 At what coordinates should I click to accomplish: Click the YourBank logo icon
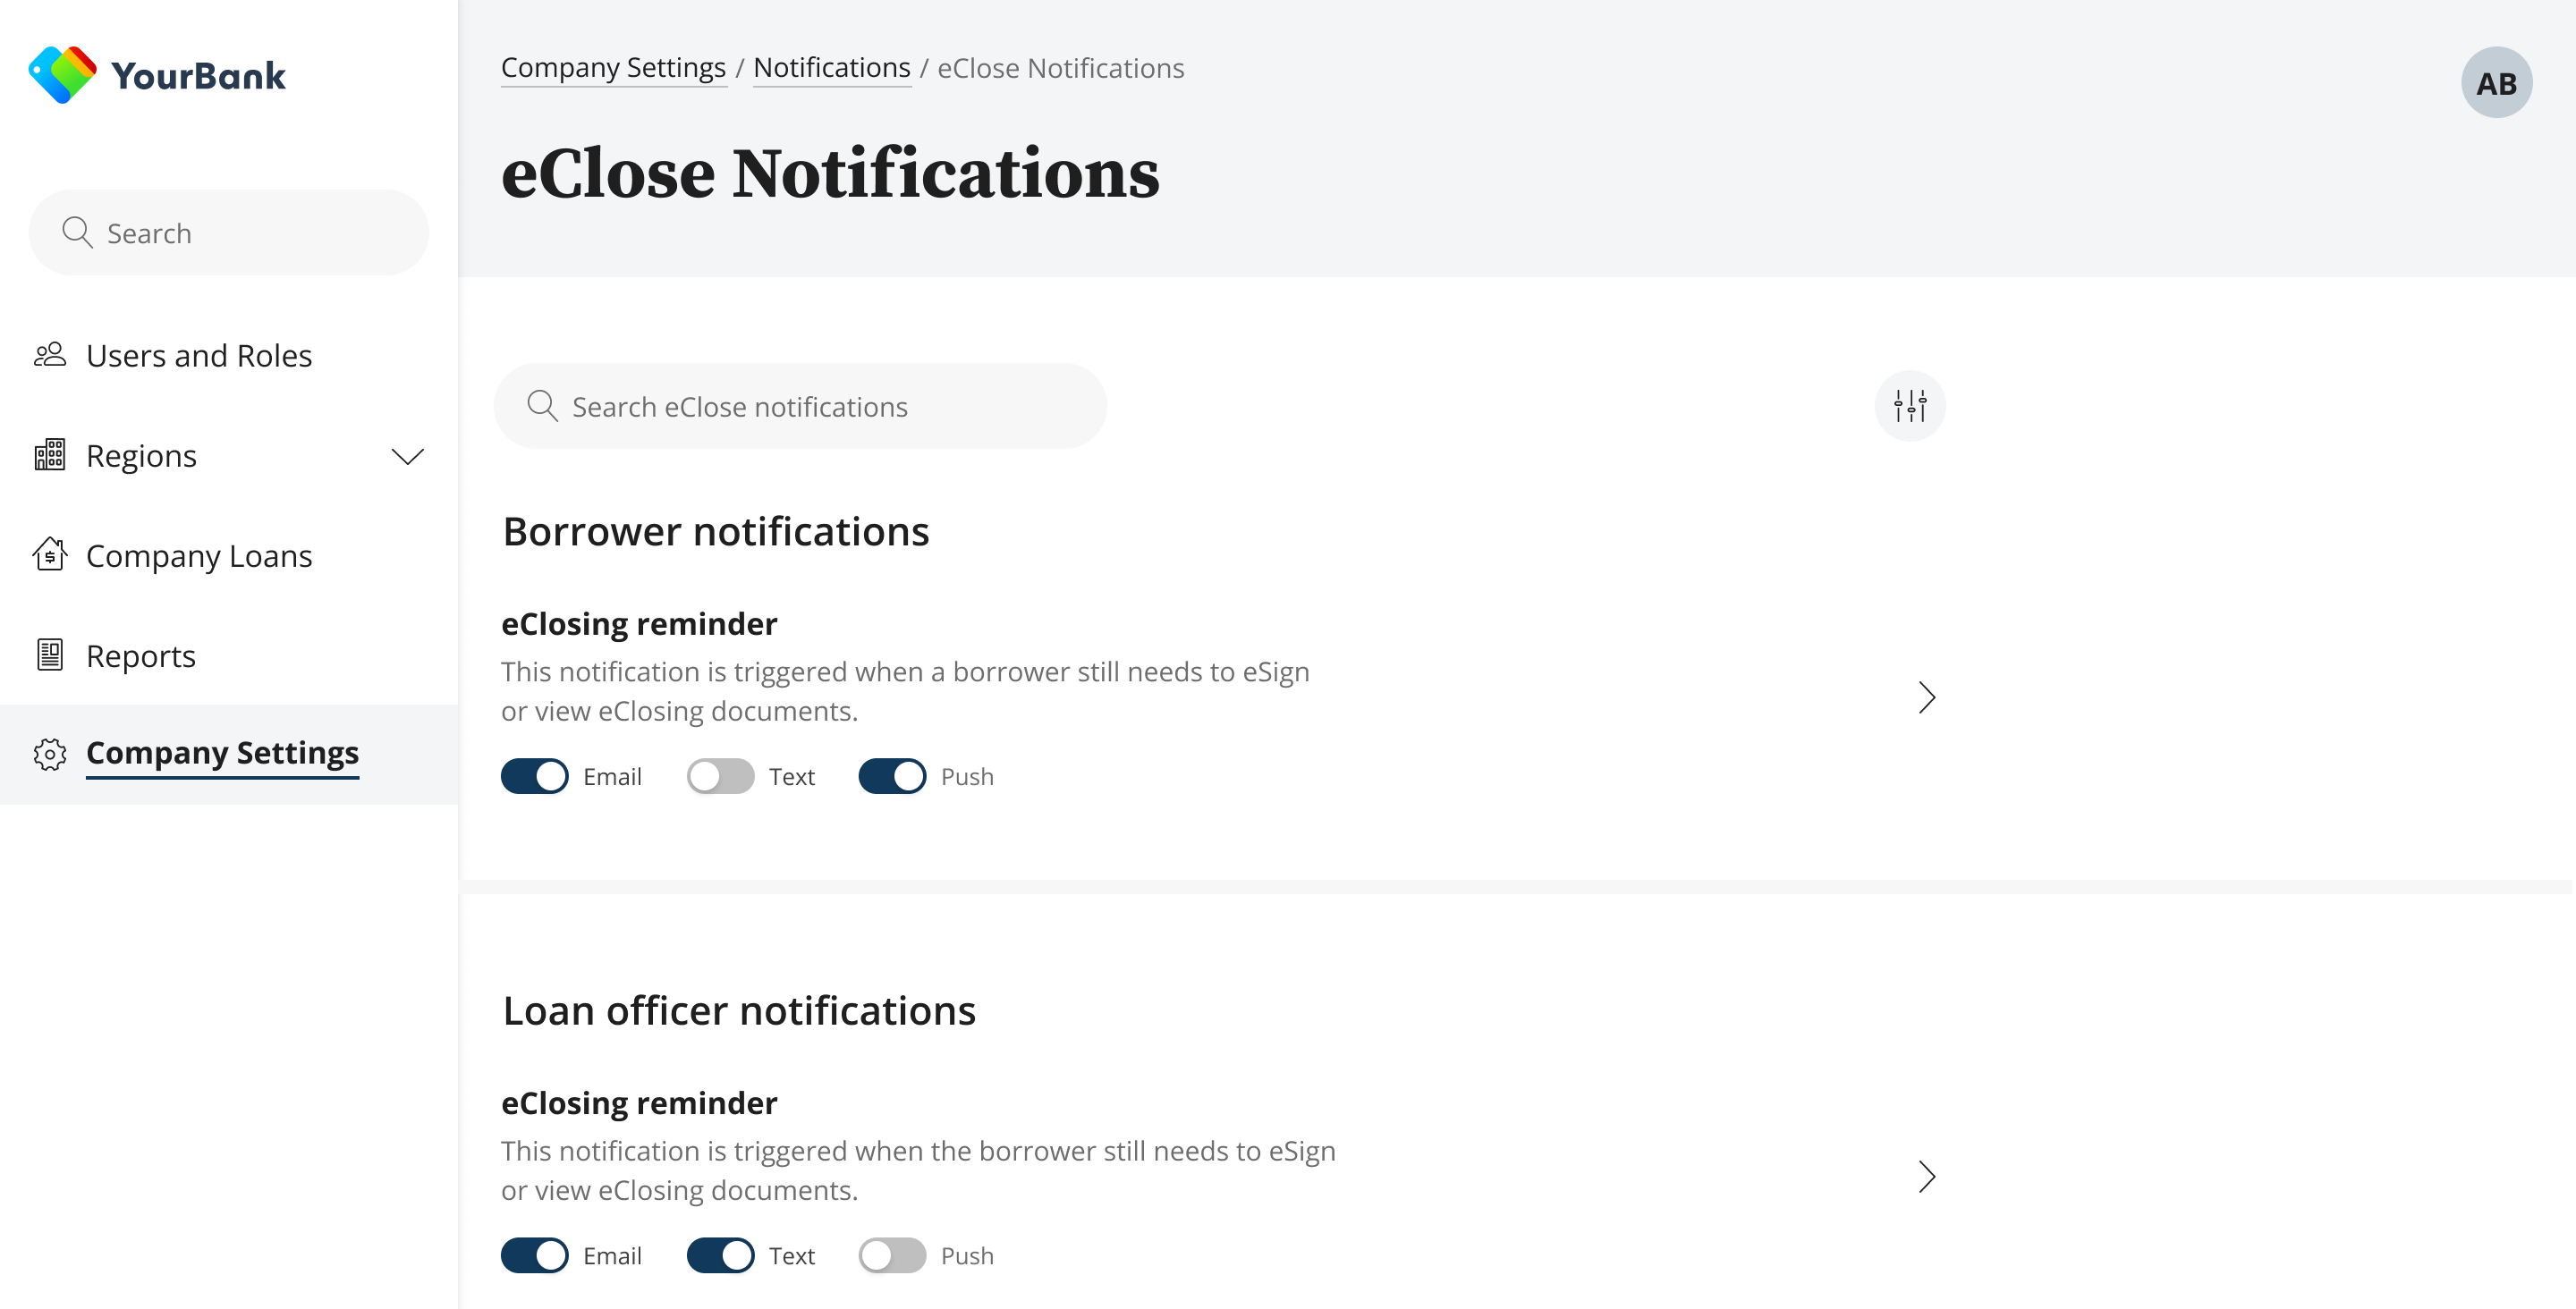tap(62, 75)
